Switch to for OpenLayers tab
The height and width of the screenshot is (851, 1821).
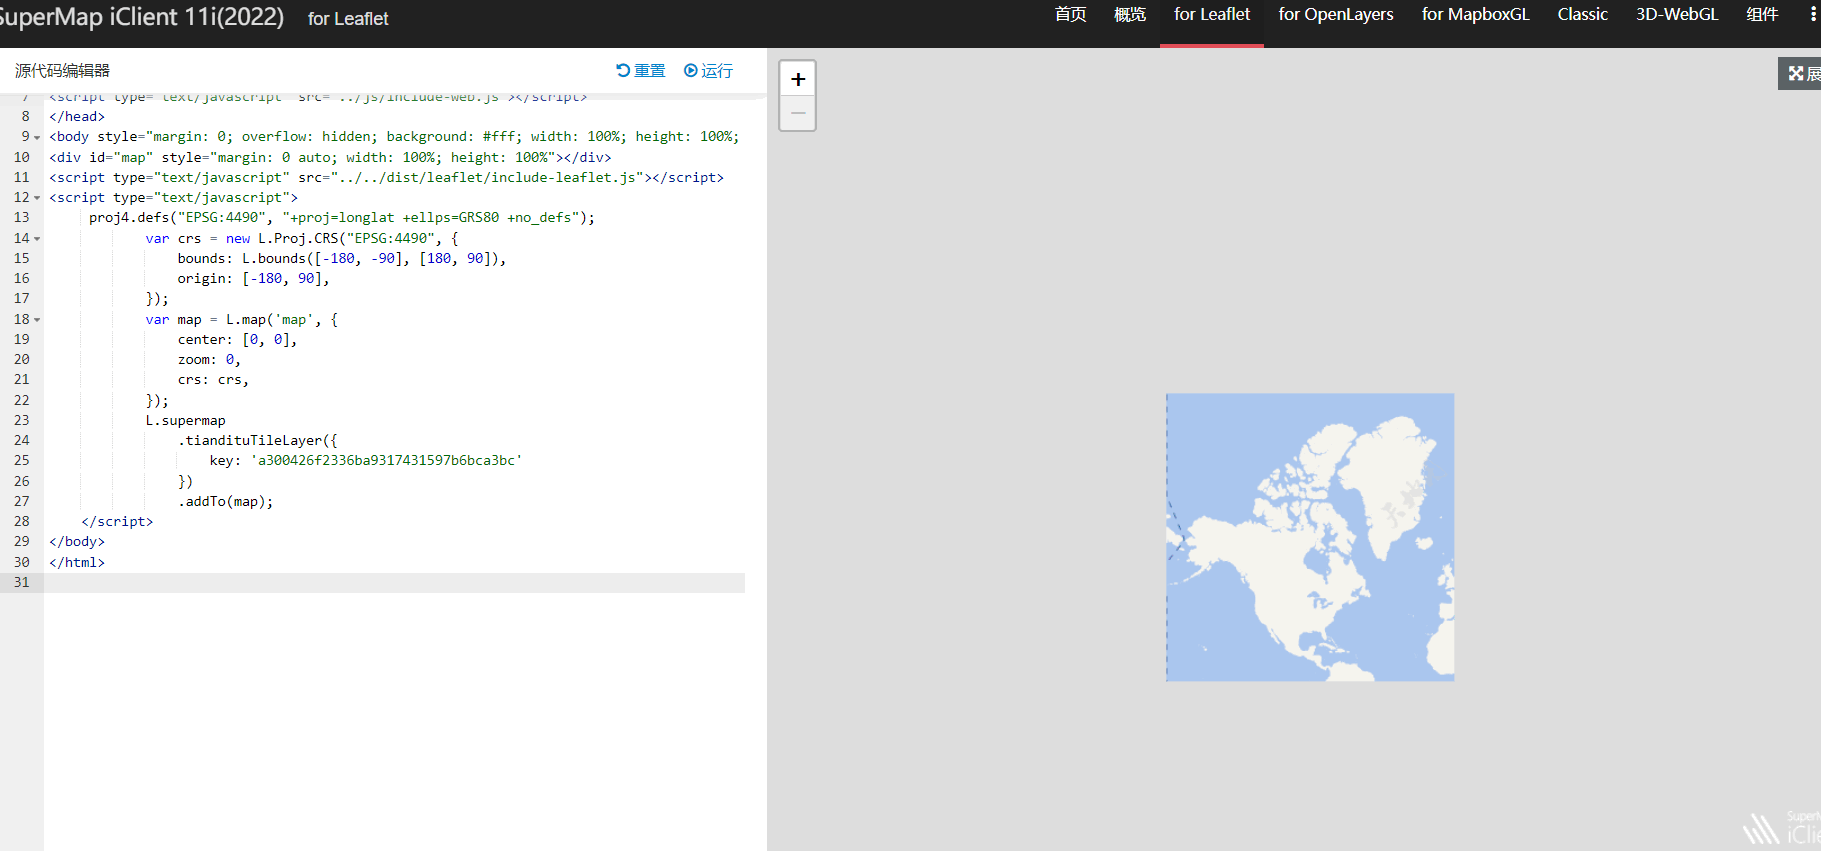pos(1336,14)
